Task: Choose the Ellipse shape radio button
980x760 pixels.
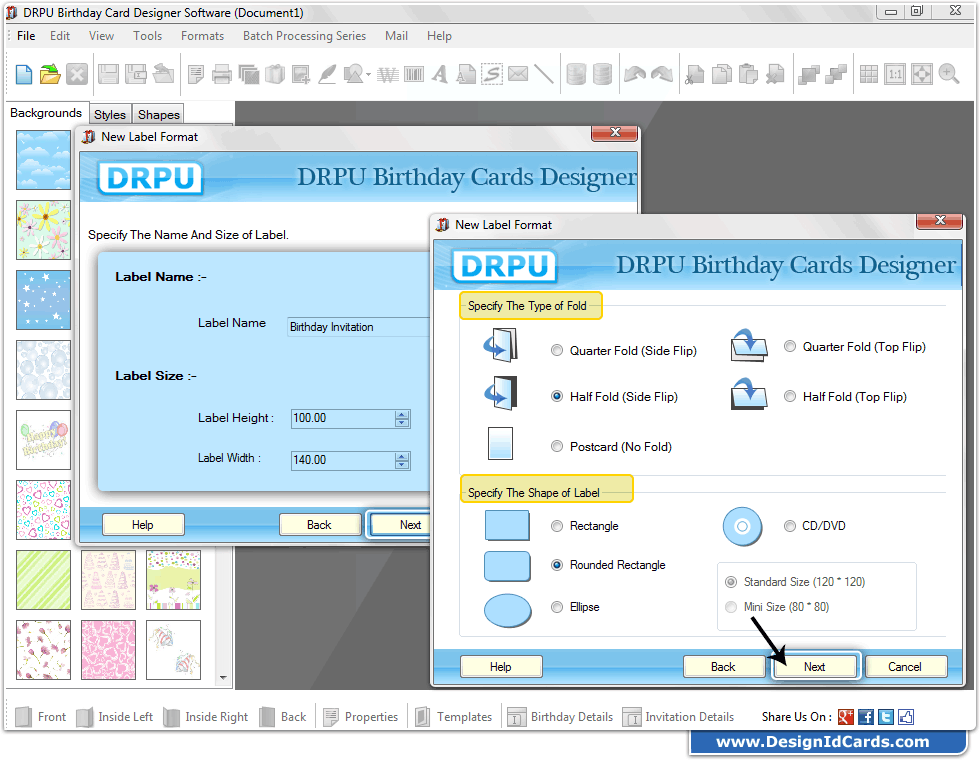Action: tap(557, 607)
